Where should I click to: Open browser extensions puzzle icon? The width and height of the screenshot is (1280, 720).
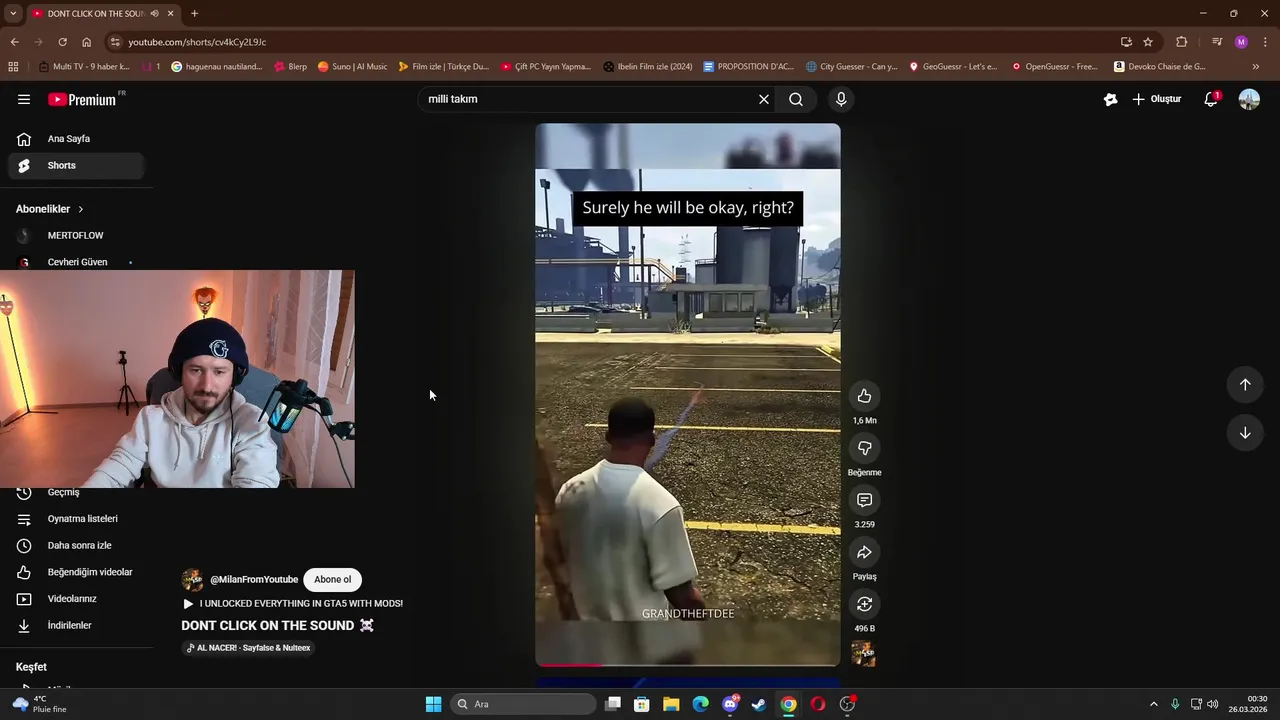point(1182,42)
